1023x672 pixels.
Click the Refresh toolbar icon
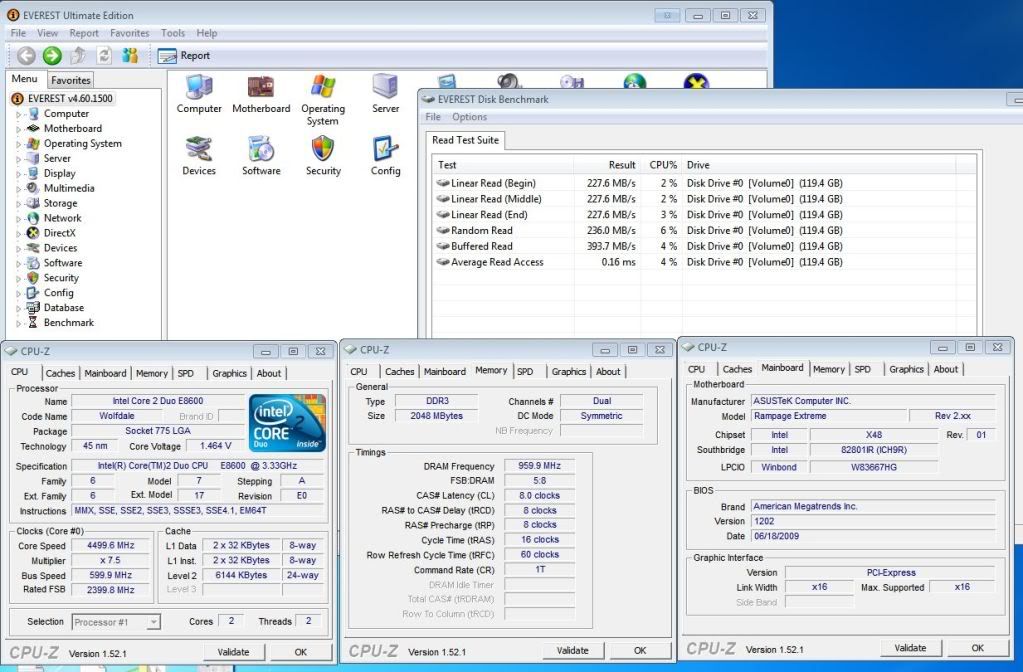point(104,55)
